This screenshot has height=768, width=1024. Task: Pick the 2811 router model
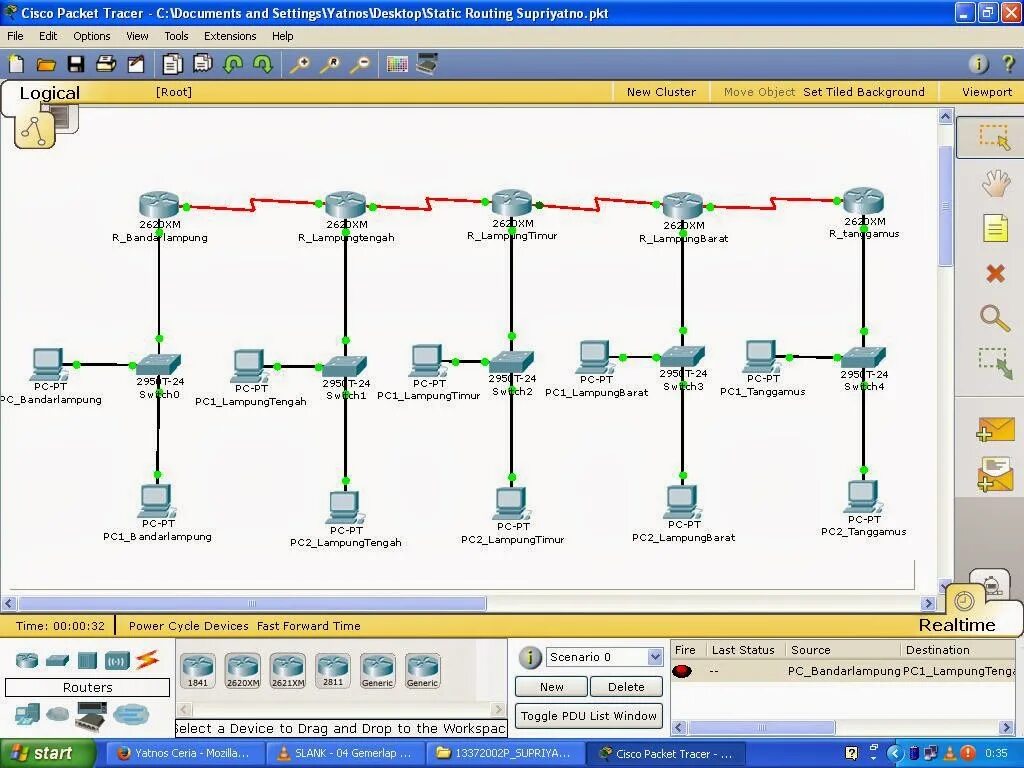coord(332,671)
